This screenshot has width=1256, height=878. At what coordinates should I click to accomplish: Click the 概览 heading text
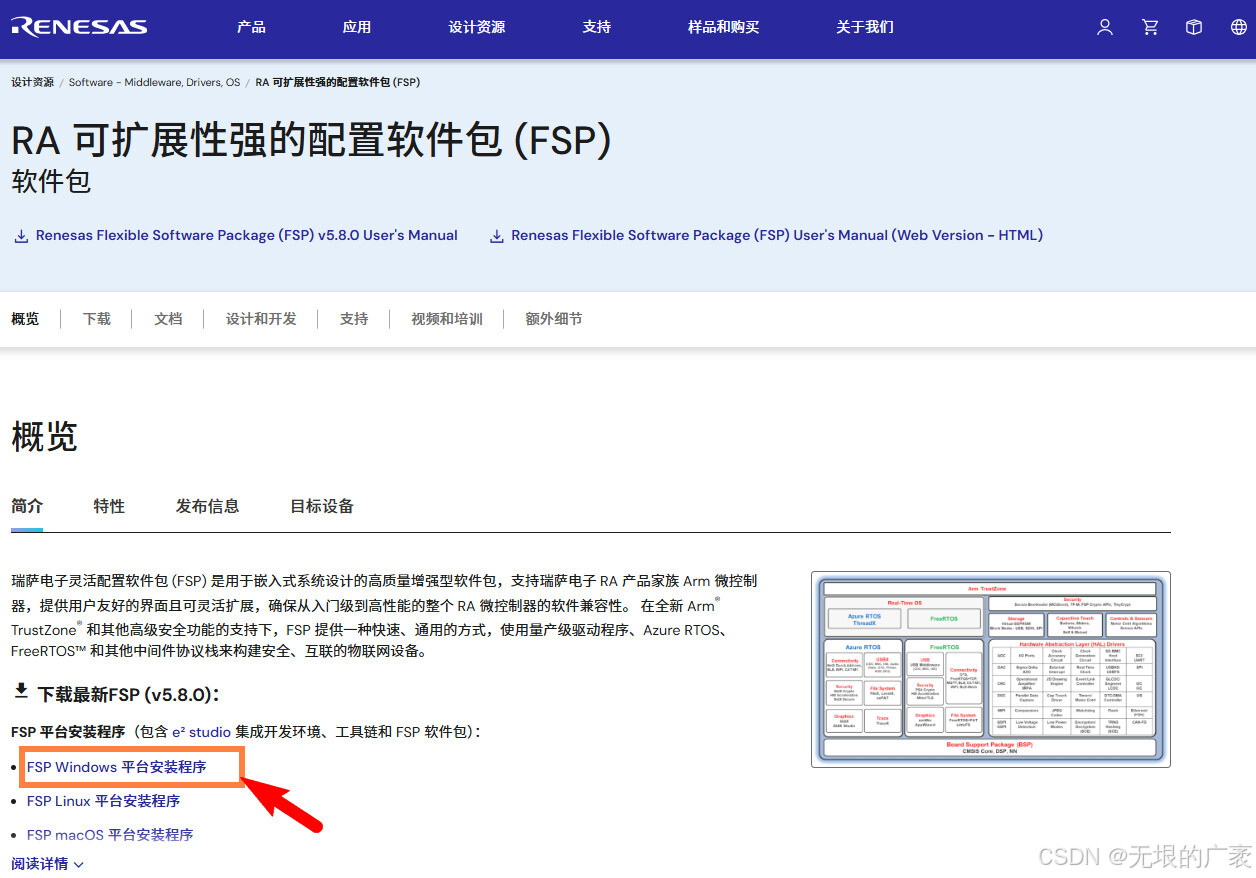[45, 437]
